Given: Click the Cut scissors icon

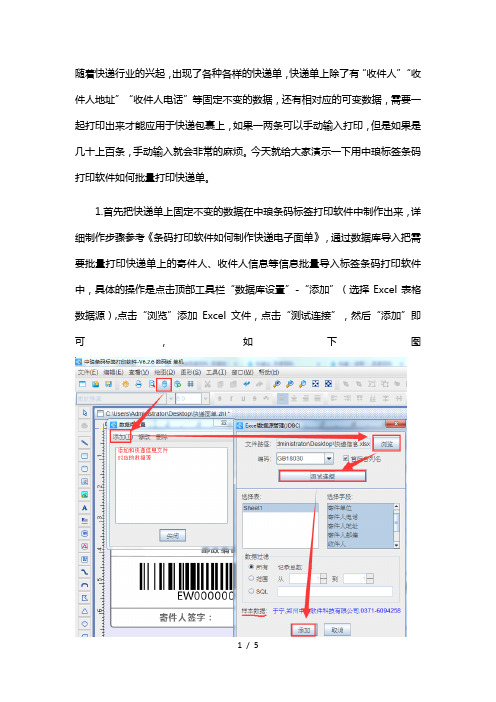Looking at the screenshot, I should click(x=207, y=384).
